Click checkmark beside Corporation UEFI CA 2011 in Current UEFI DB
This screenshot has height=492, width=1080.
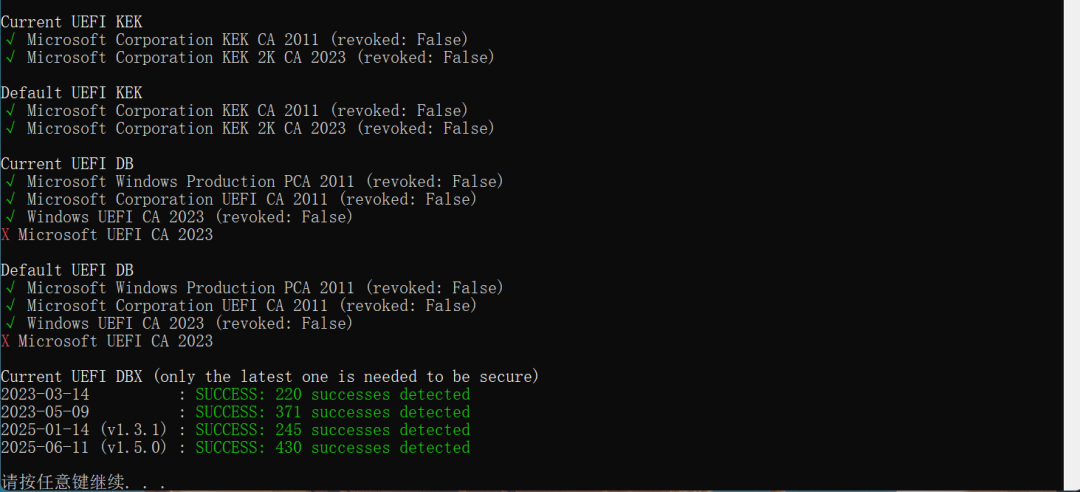coord(10,200)
